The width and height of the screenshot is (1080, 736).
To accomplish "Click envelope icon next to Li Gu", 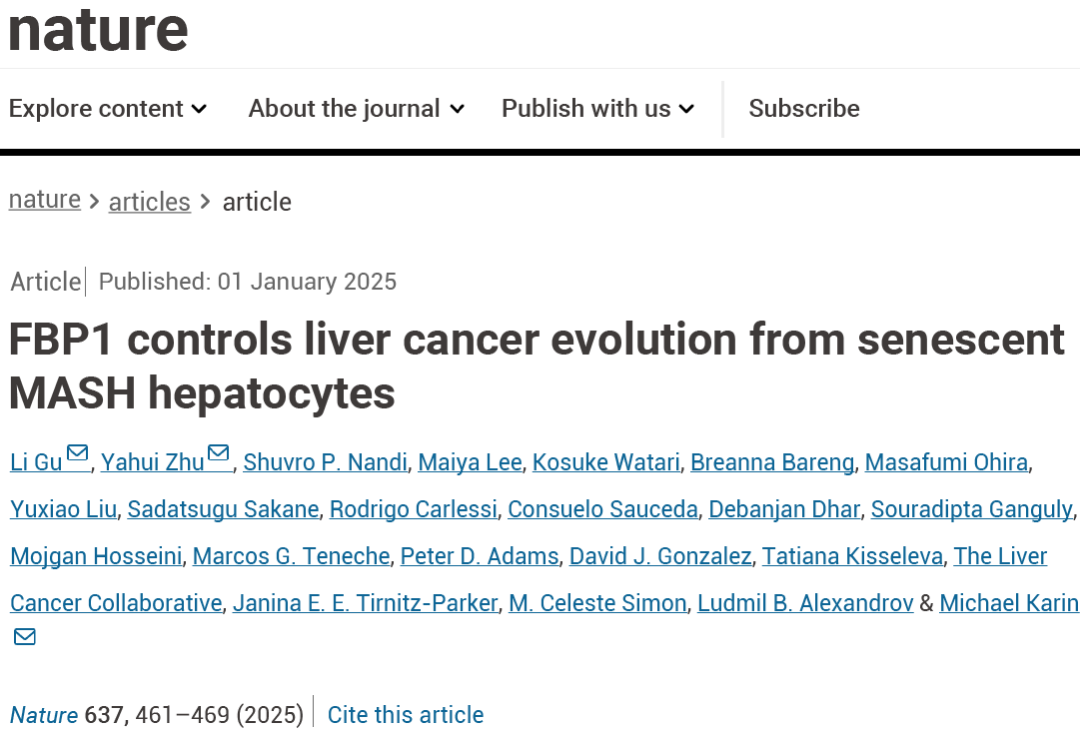I will tap(78, 454).
